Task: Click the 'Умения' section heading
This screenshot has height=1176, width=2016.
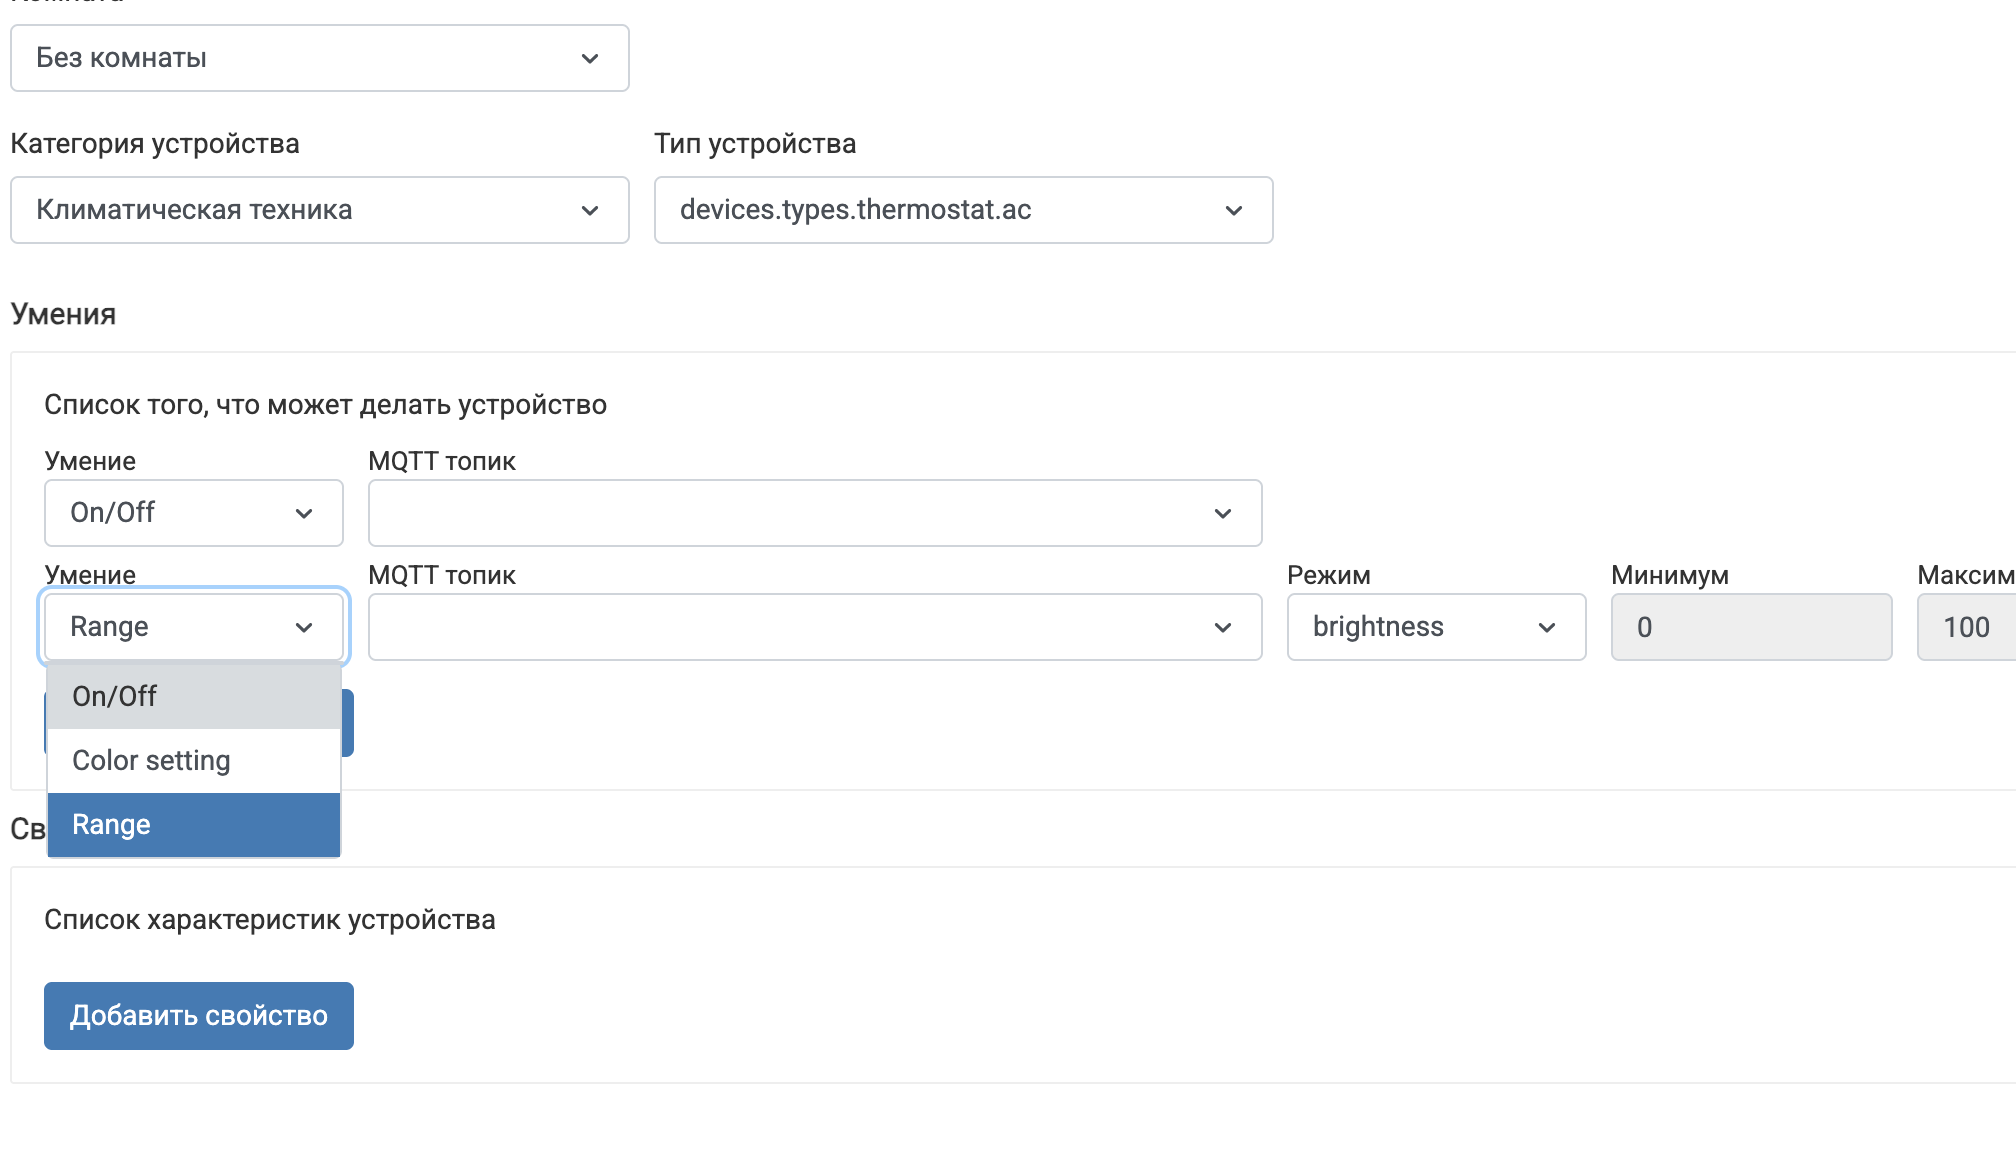Action: tap(63, 314)
